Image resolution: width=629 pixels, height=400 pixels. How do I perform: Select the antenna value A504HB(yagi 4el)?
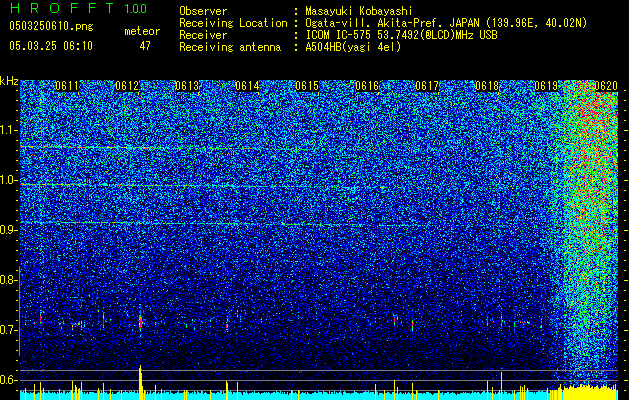click(353, 47)
